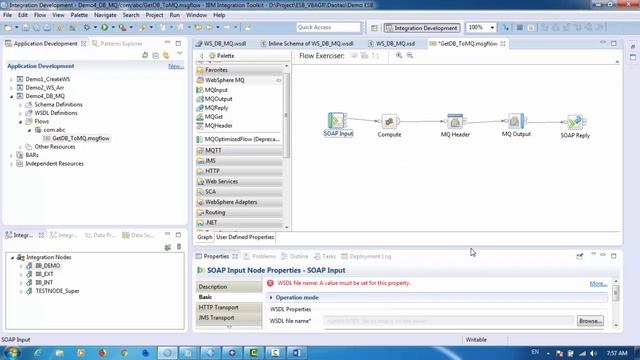Click the zoom in magnifier icon

point(399,56)
